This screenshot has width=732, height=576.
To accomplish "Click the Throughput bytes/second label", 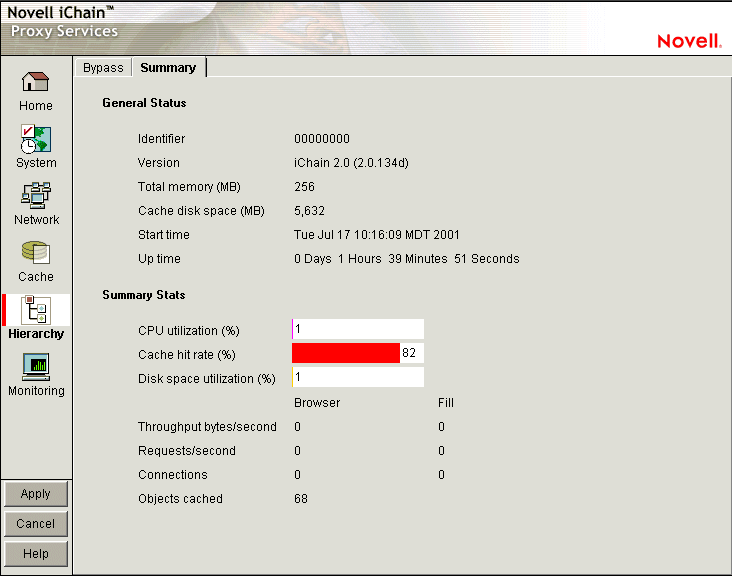I will [207, 427].
